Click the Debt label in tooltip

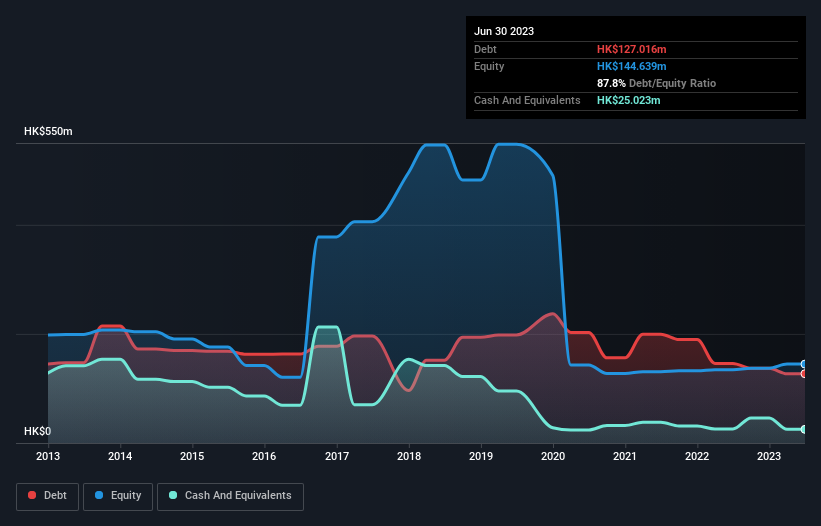coord(485,49)
